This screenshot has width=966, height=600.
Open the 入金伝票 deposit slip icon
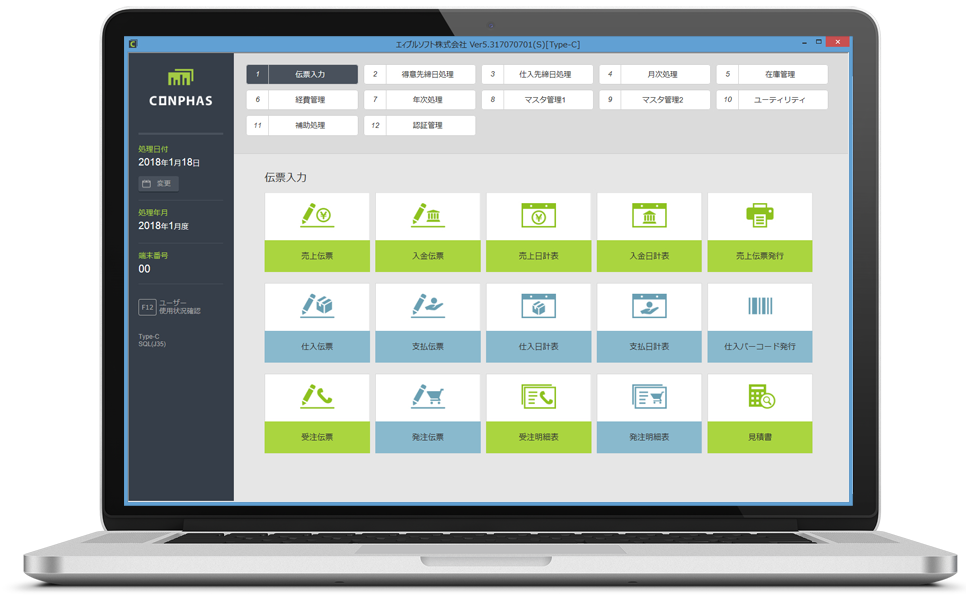pos(428,217)
